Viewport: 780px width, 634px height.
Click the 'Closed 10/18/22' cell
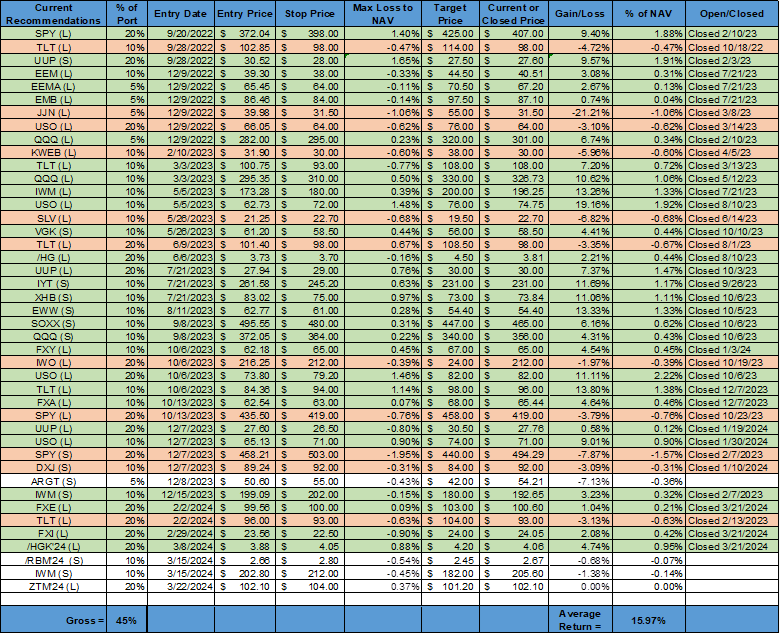732,48
